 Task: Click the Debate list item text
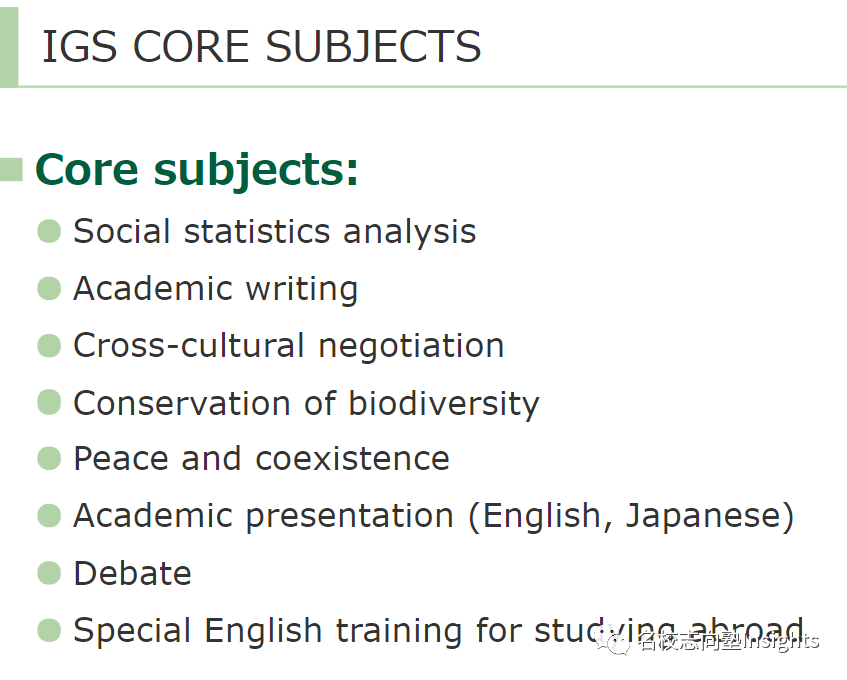[x=132, y=573]
